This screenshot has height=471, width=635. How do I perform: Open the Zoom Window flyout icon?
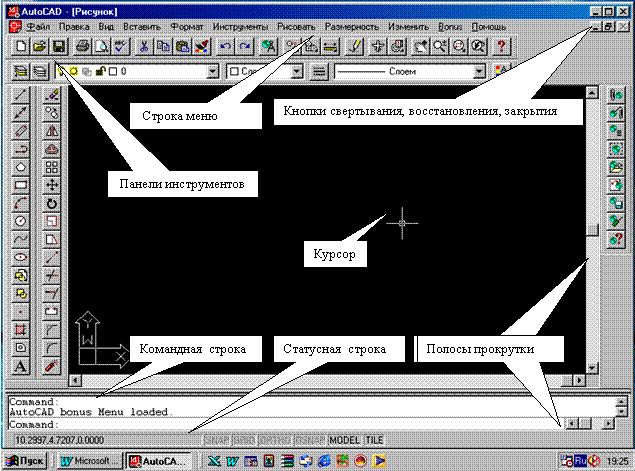coord(459,47)
